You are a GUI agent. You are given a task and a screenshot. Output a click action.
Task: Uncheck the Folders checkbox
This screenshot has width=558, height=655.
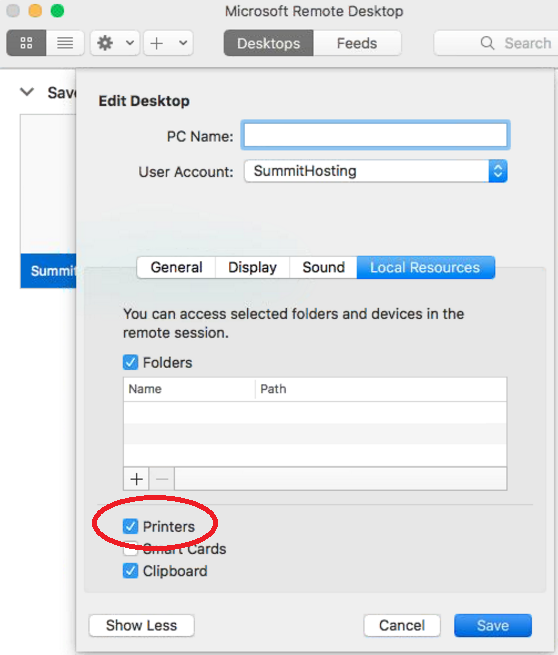click(130, 362)
